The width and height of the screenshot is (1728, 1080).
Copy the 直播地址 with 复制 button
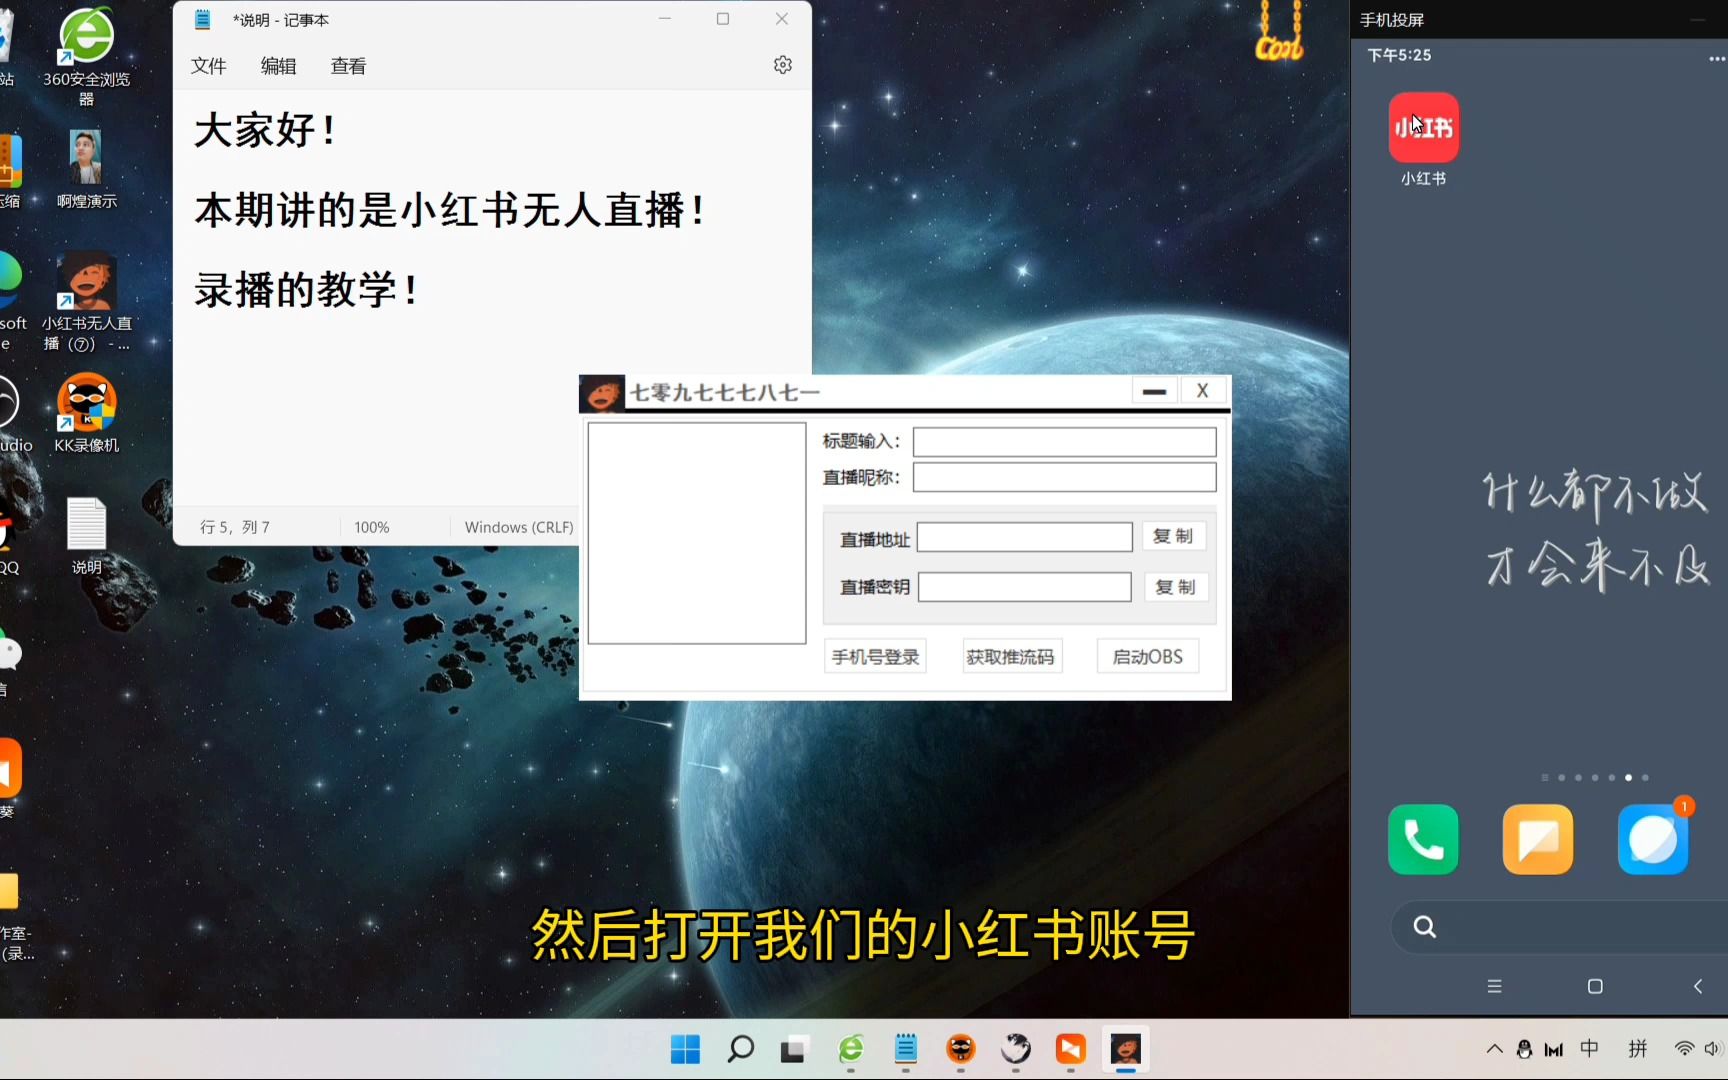(x=1174, y=536)
